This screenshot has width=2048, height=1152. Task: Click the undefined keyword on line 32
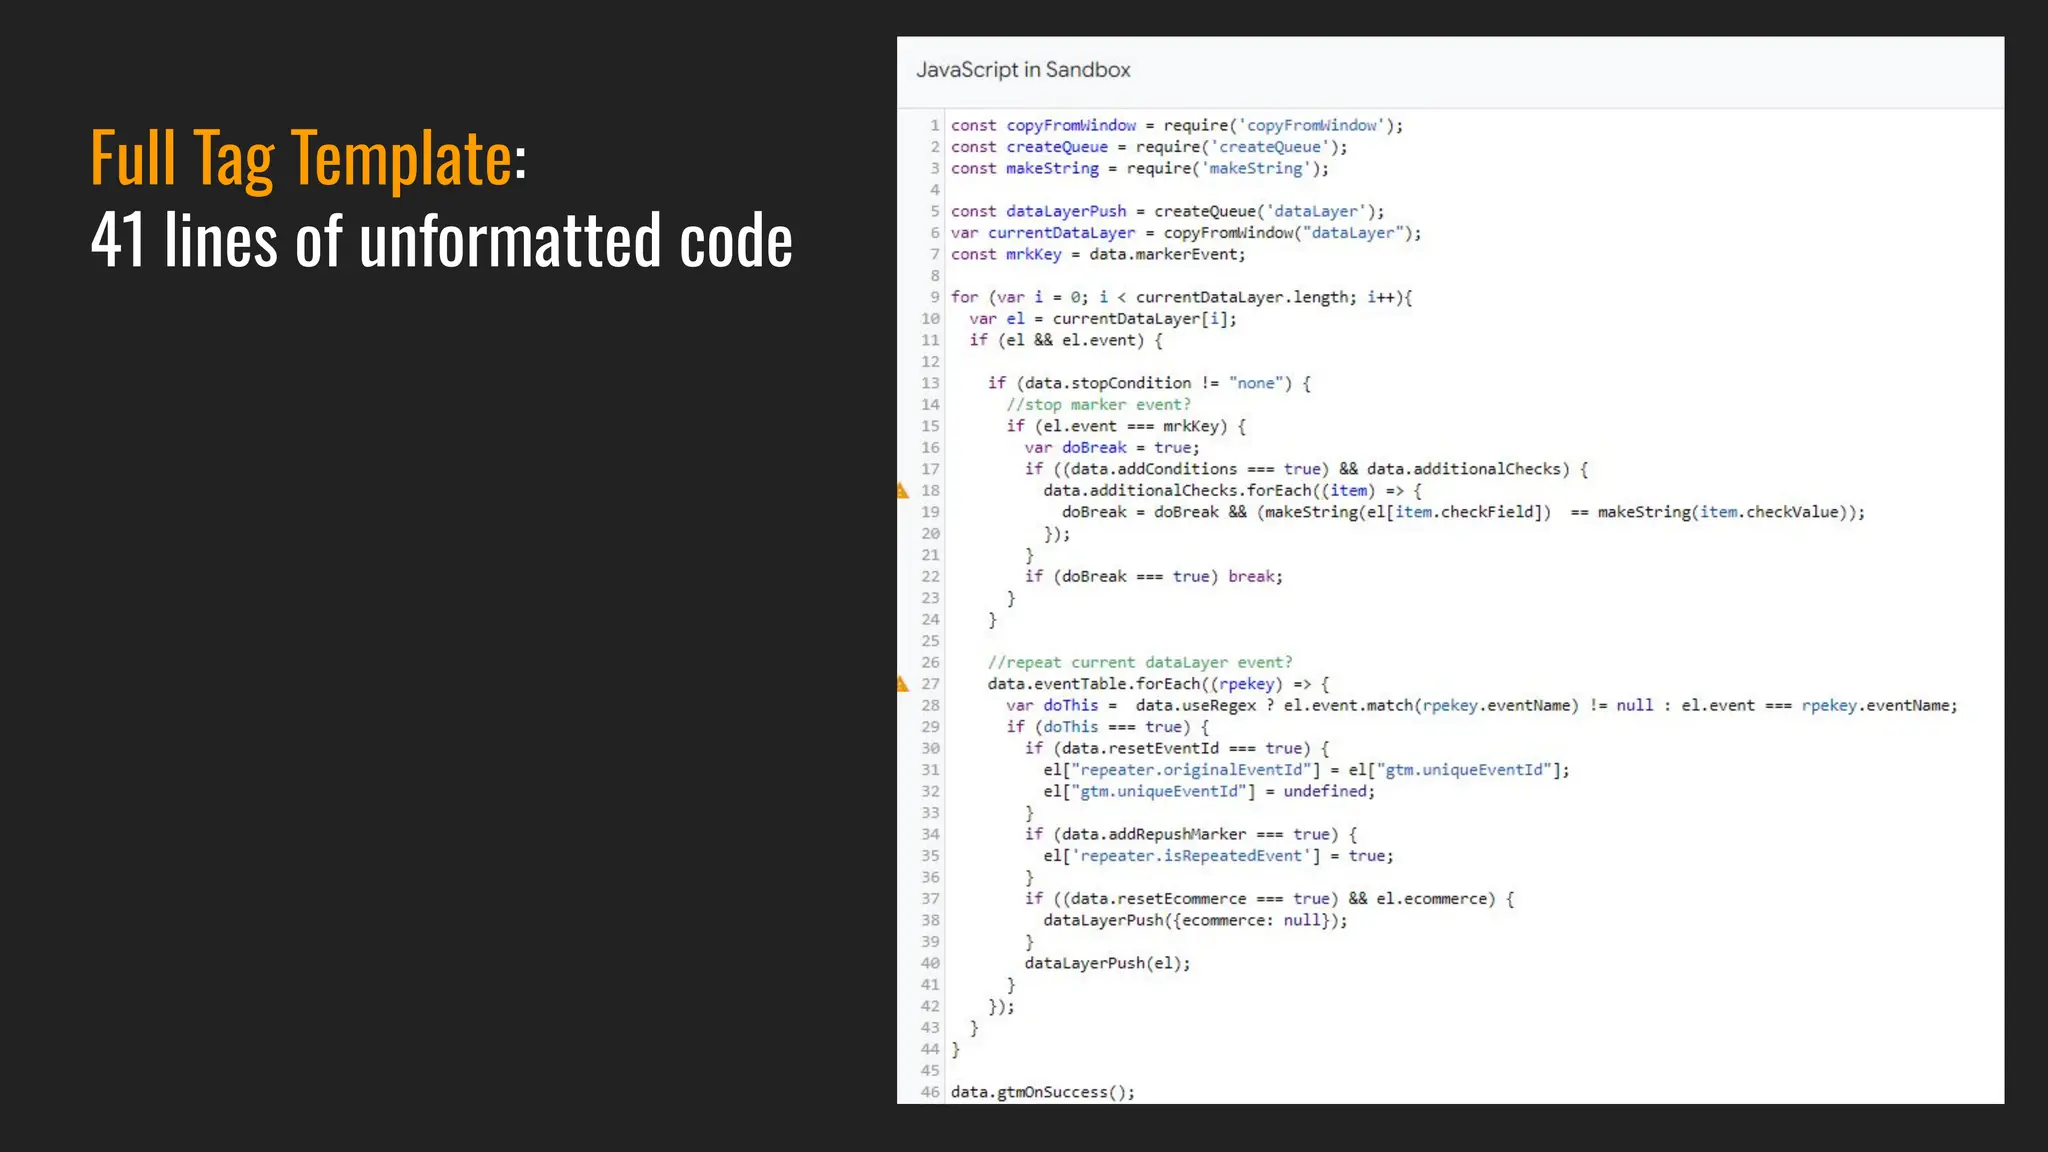coord(1325,791)
